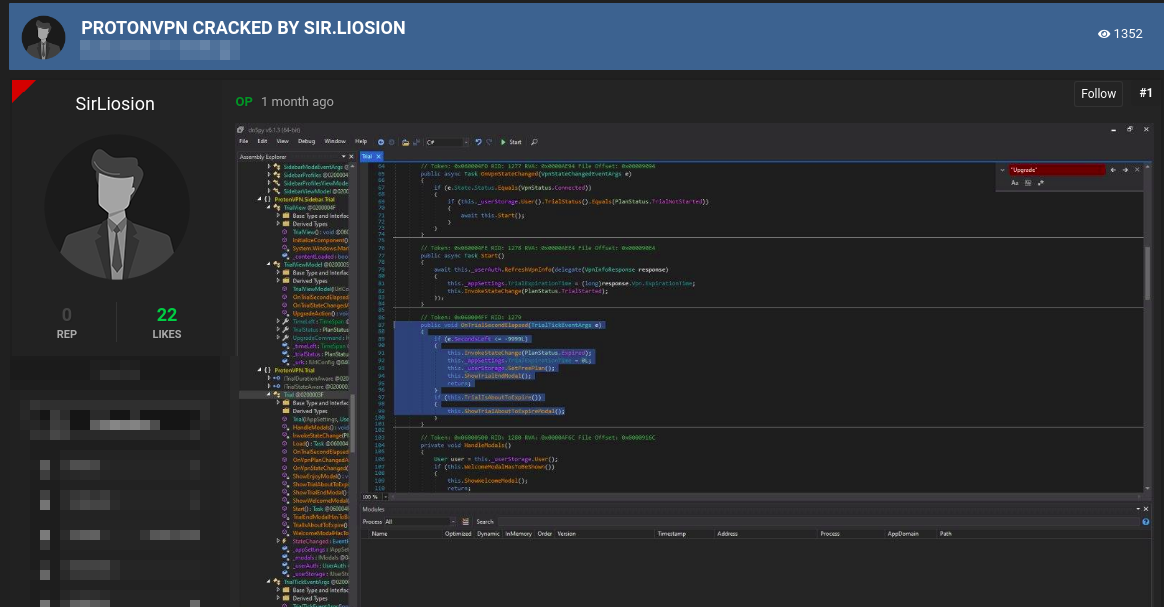Open the small header avatar thumbnail
The image size is (1164, 607).
tap(43, 37)
